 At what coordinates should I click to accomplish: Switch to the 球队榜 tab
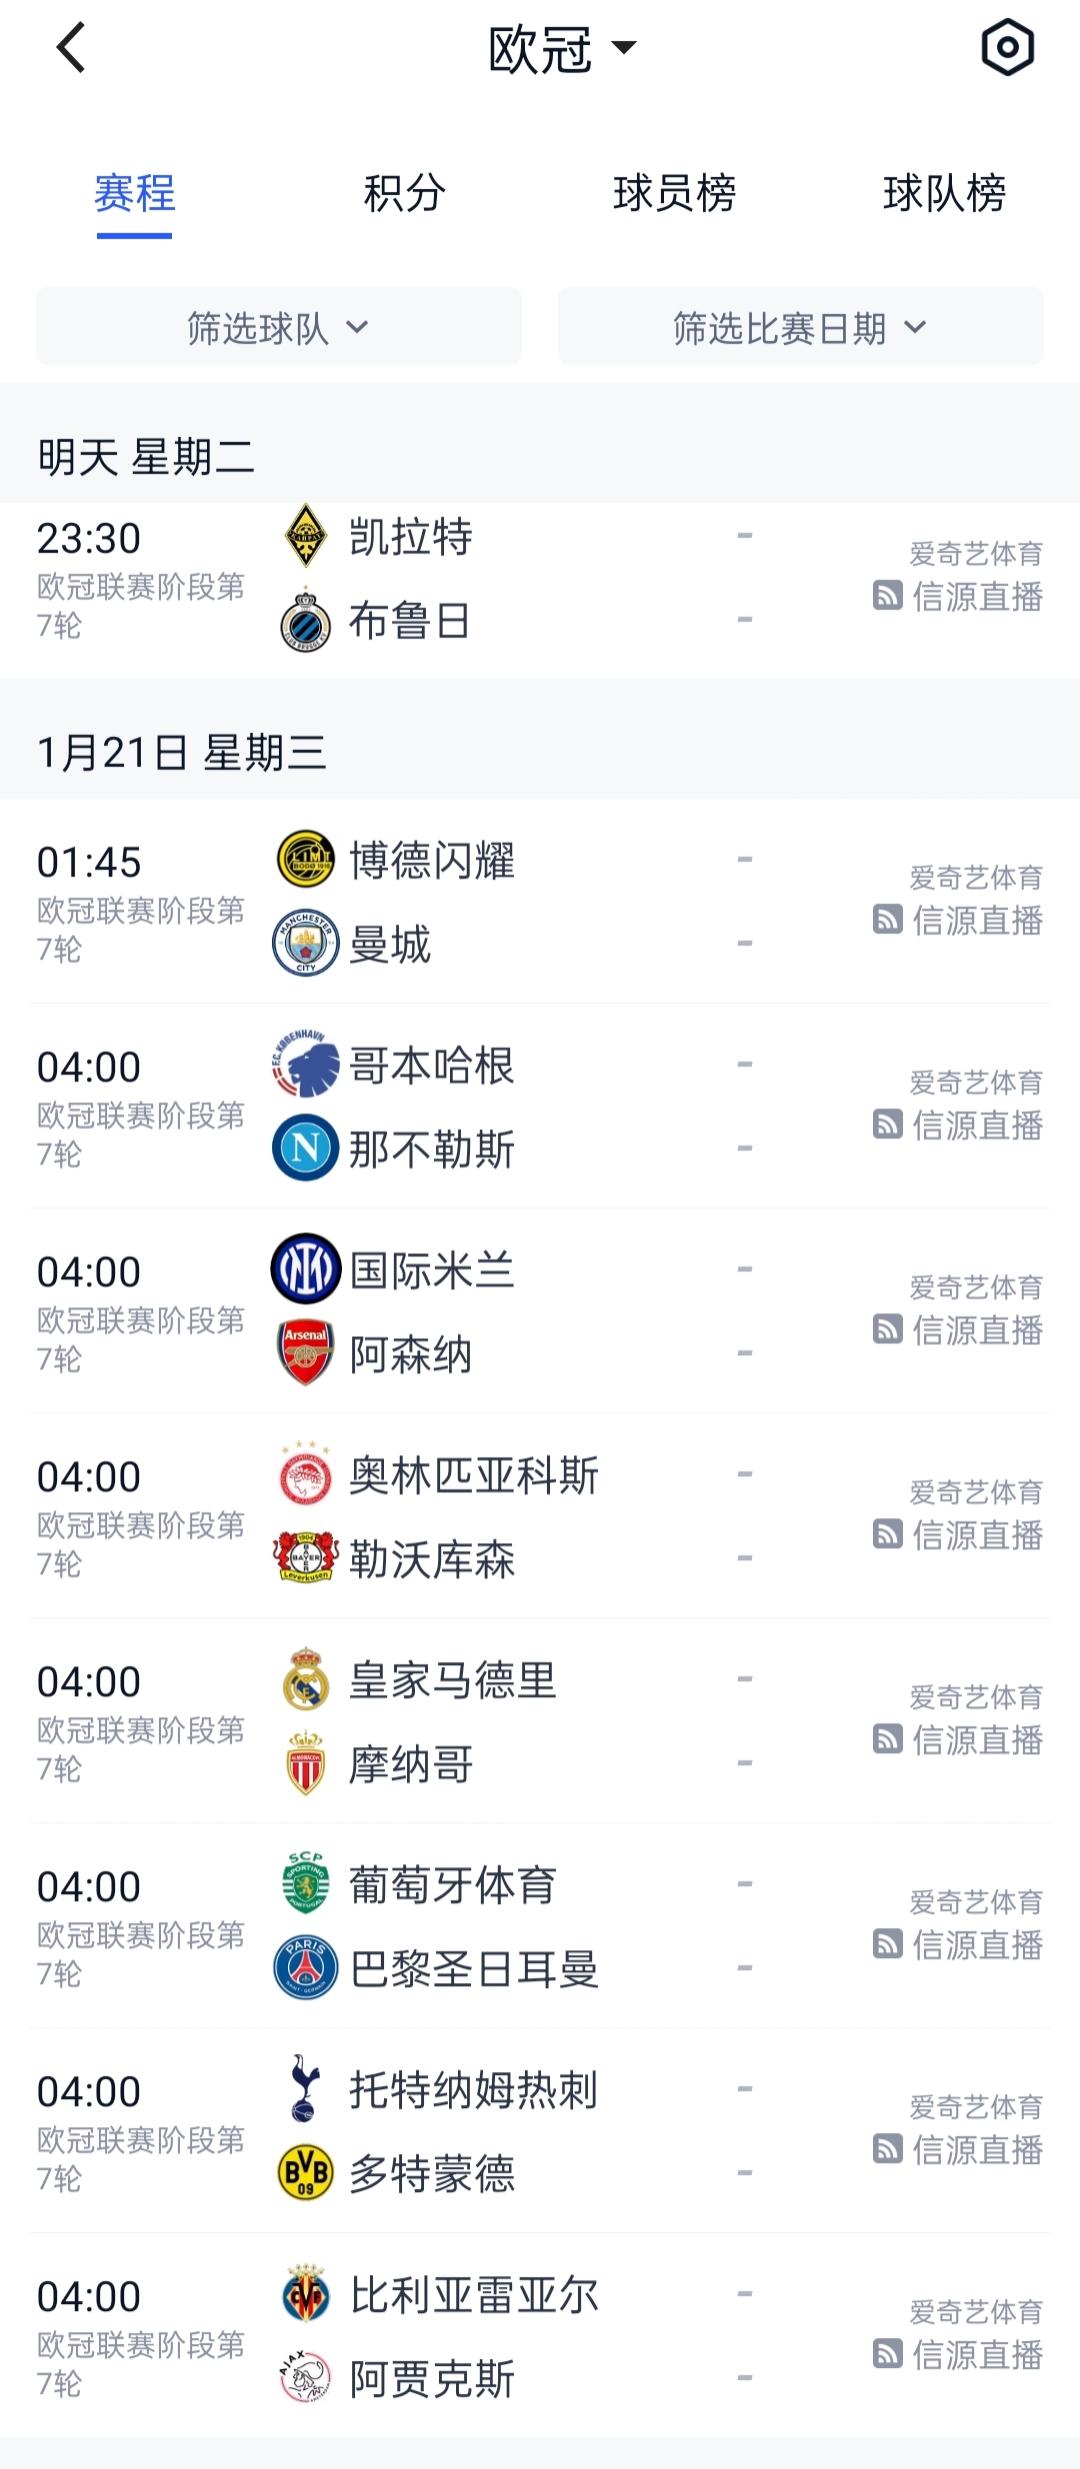pyautogui.click(x=944, y=193)
